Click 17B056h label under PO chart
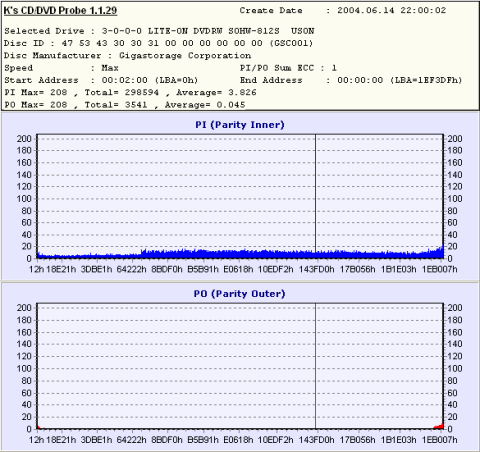 tap(357, 440)
